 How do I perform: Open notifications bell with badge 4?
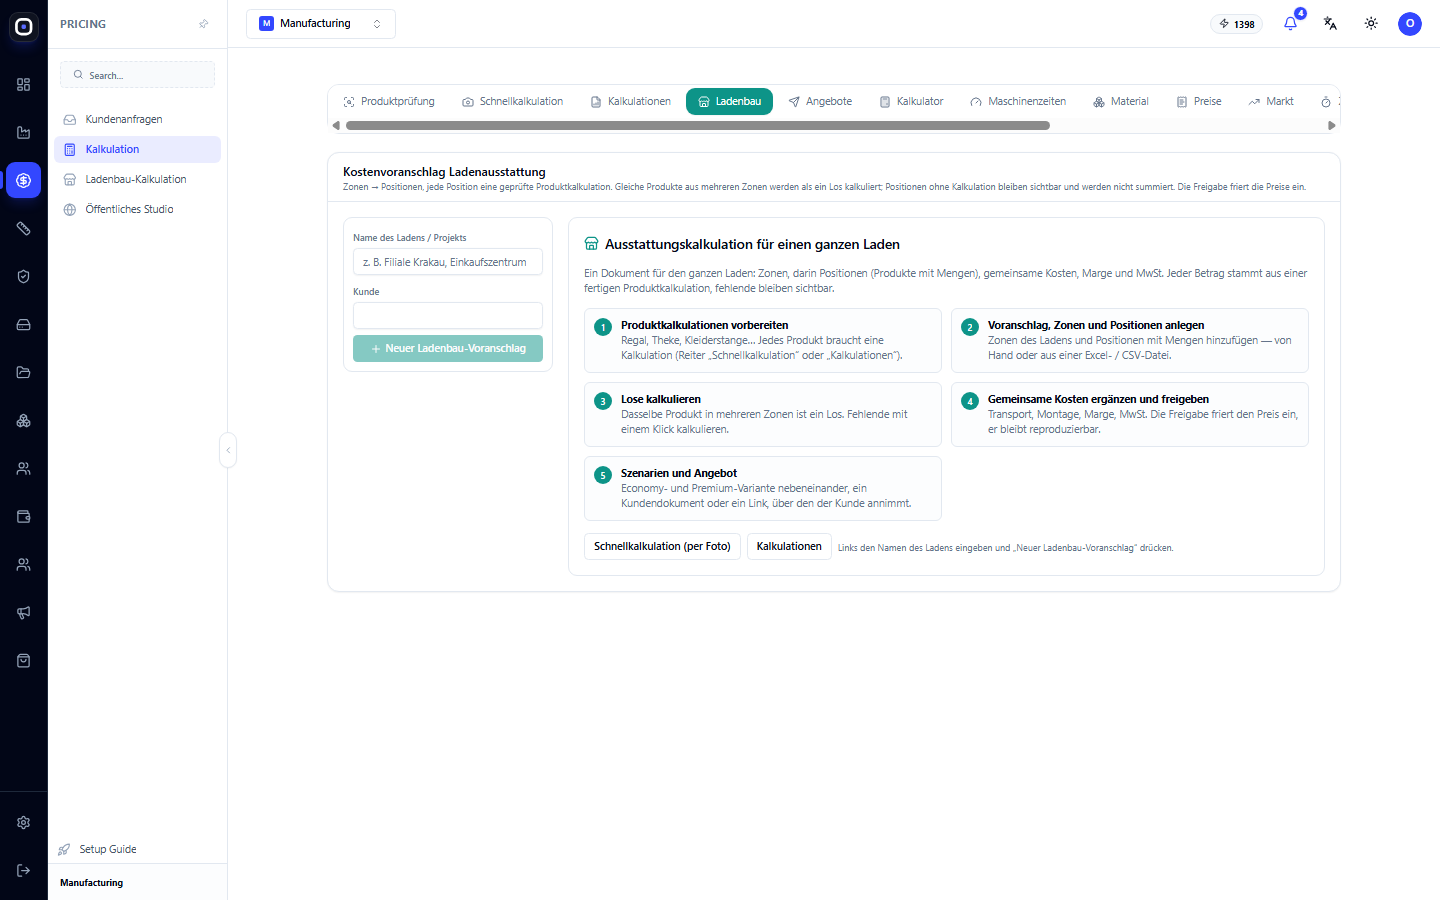[1291, 23]
